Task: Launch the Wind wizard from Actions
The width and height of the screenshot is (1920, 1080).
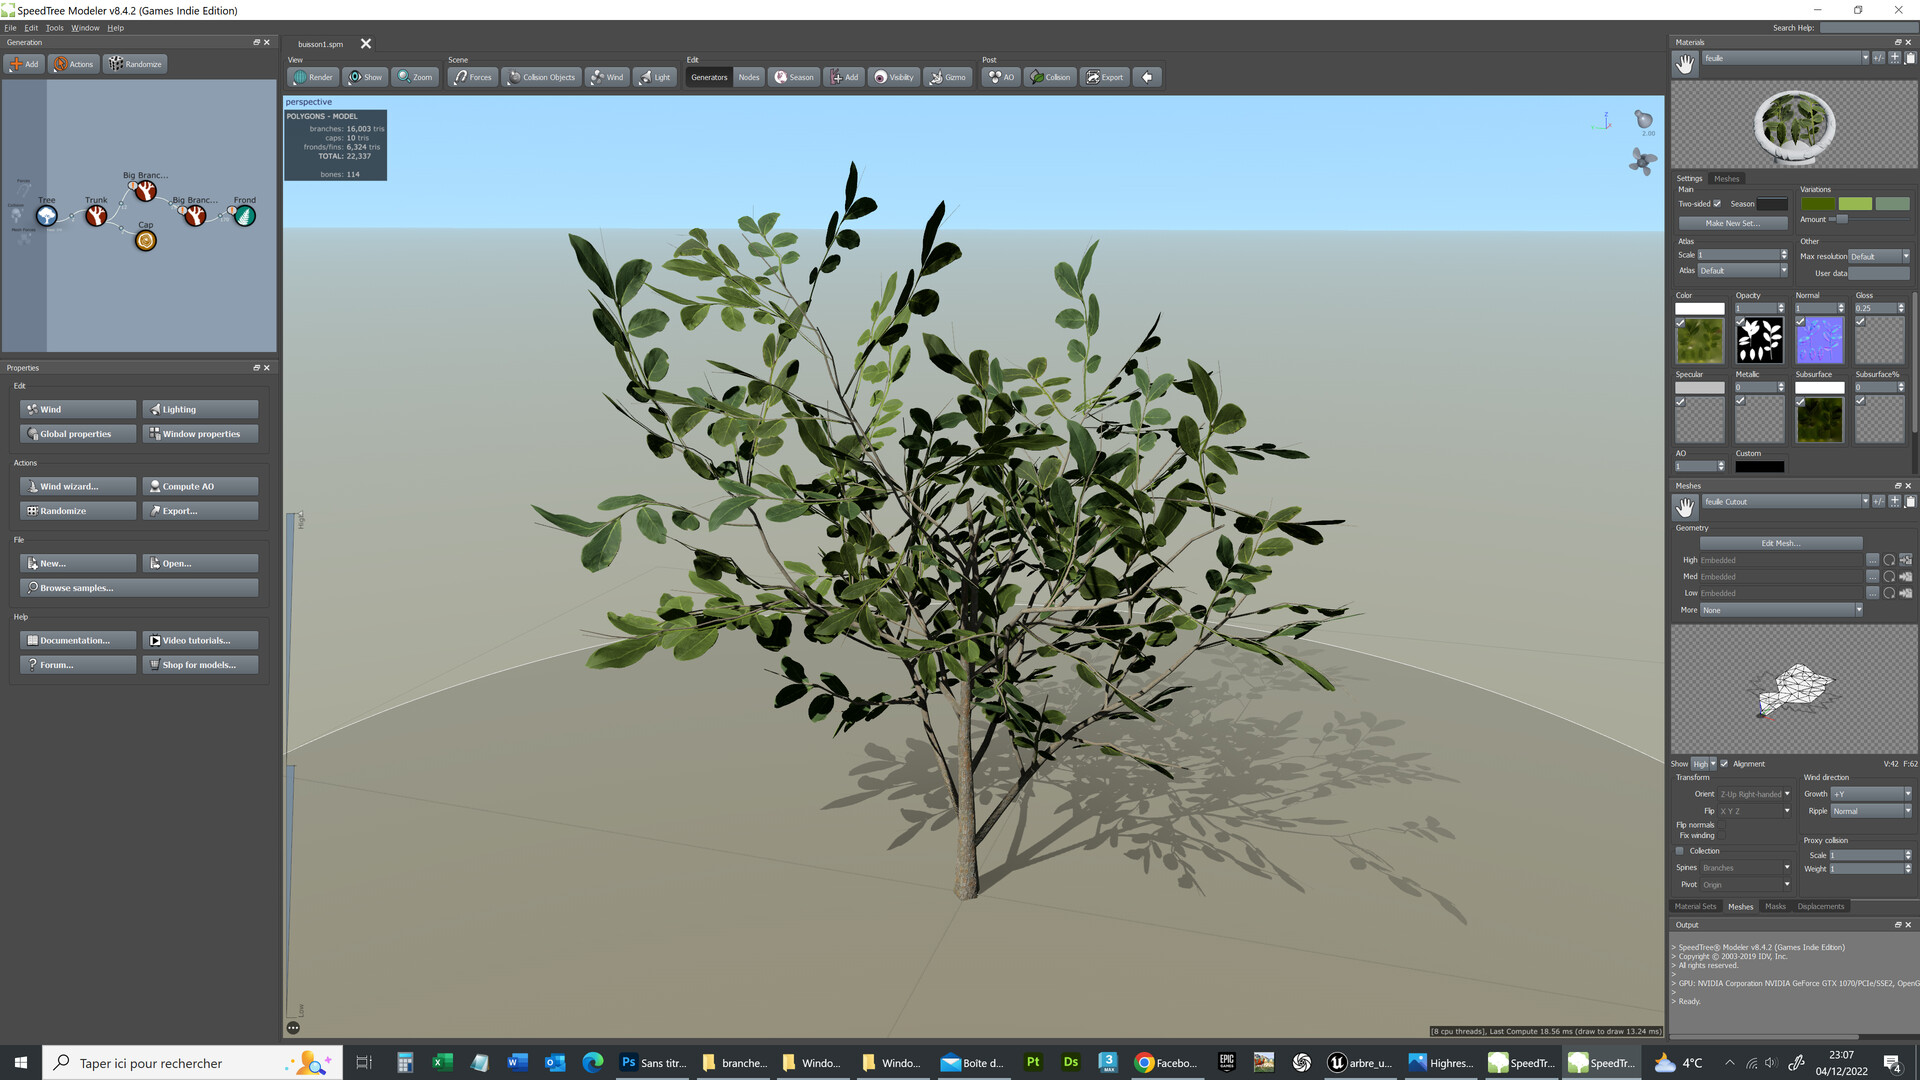Action: coord(77,486)
